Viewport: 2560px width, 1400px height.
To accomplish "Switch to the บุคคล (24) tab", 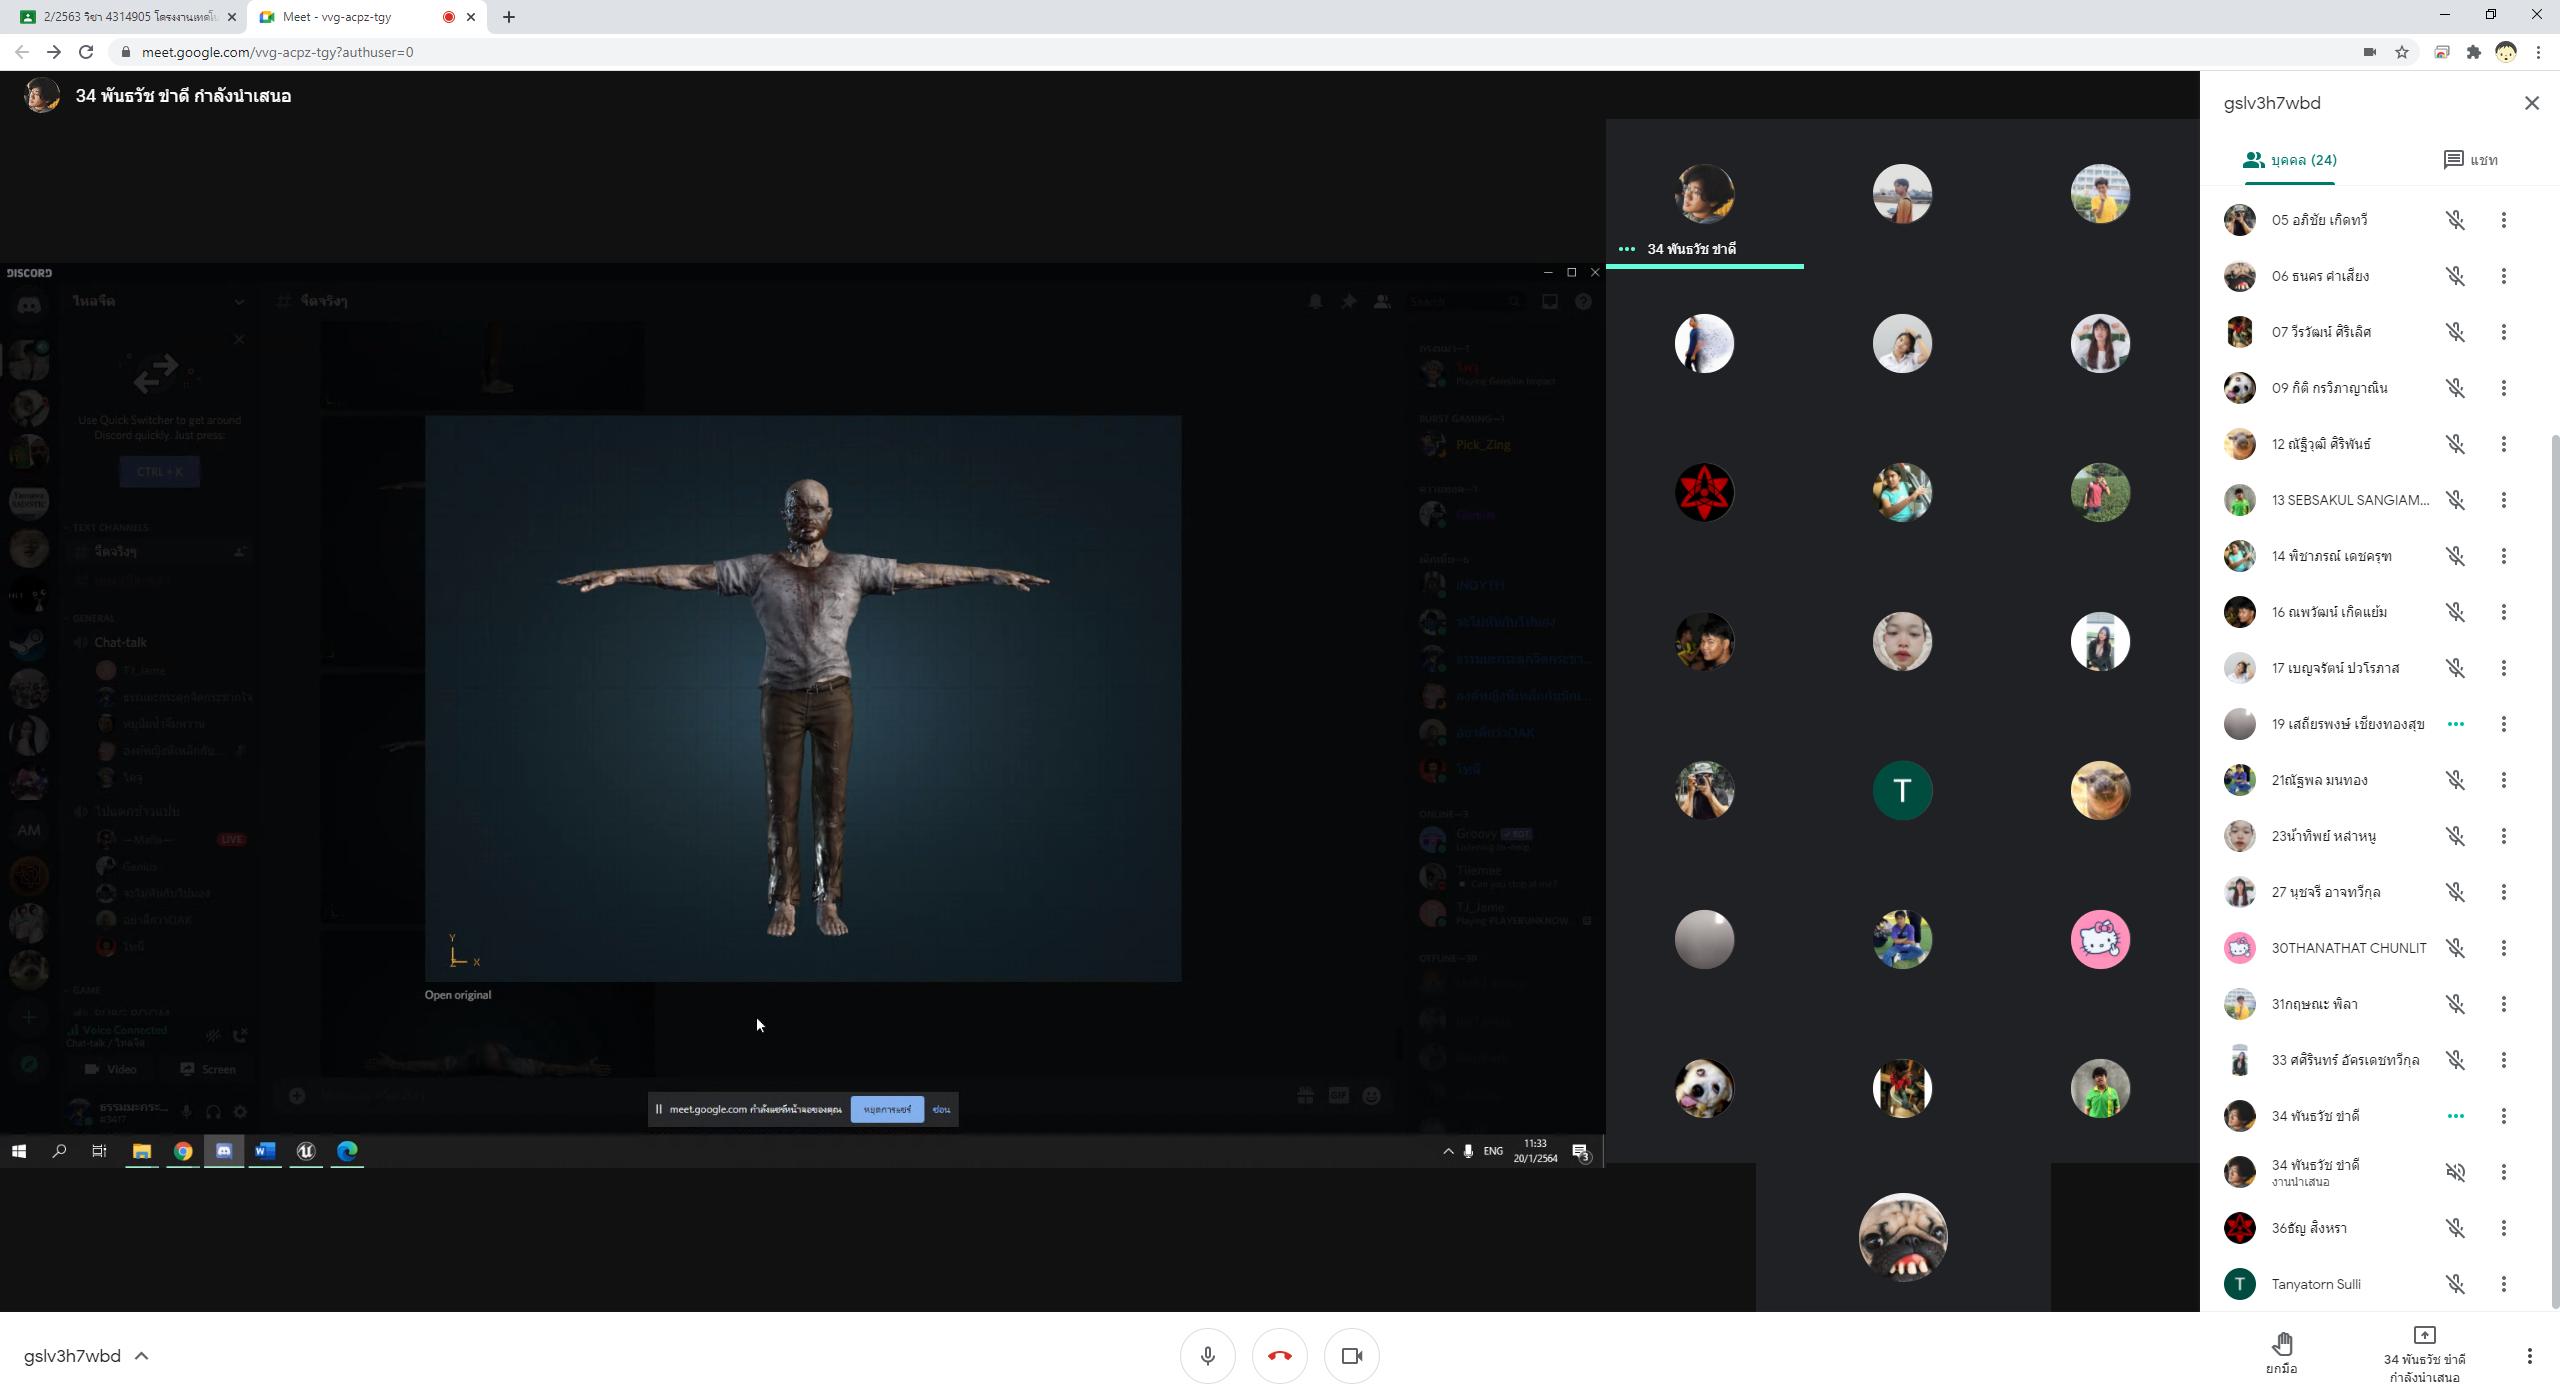I will 2289,160.
